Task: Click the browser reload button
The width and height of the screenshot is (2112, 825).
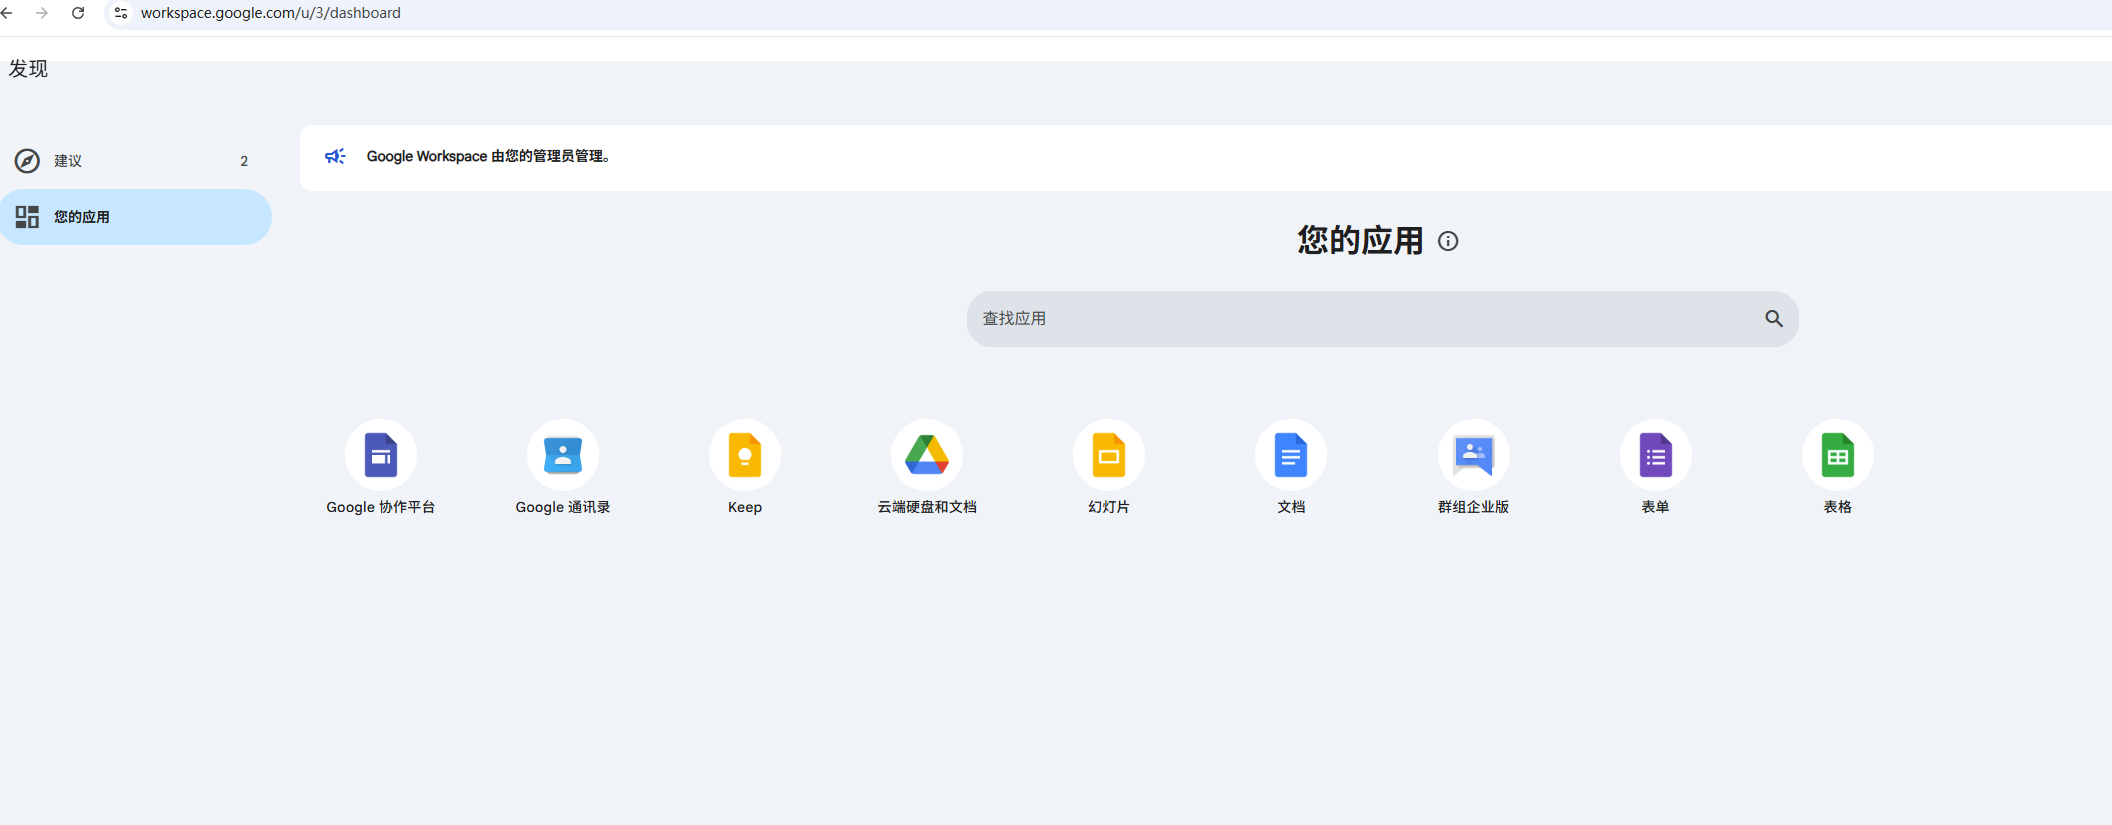Action: [78, 13]
